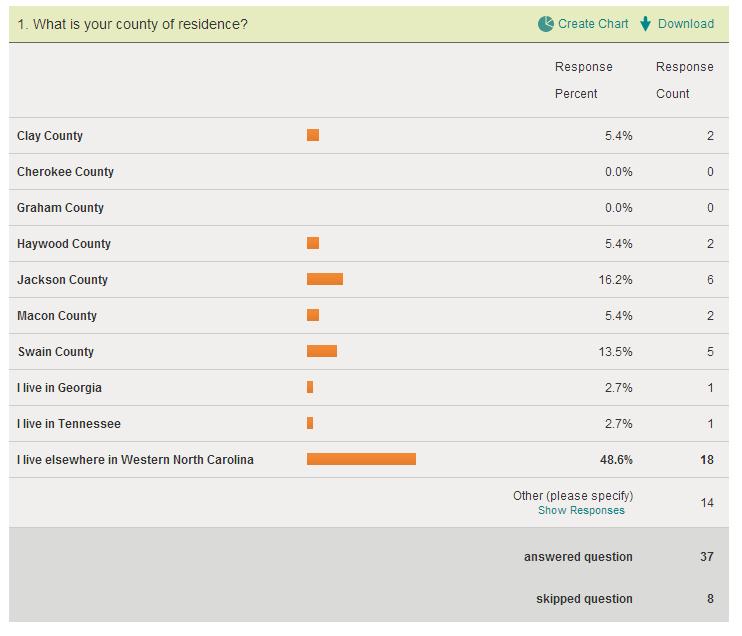
Task: Click the Macon County label
Action: pyautogui.click(x=57, y=316)
